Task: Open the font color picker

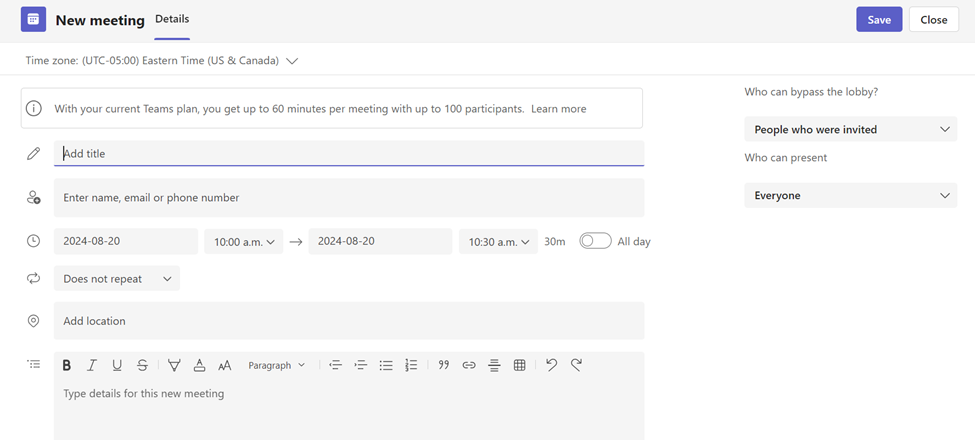Action: (x=199, y=366)
